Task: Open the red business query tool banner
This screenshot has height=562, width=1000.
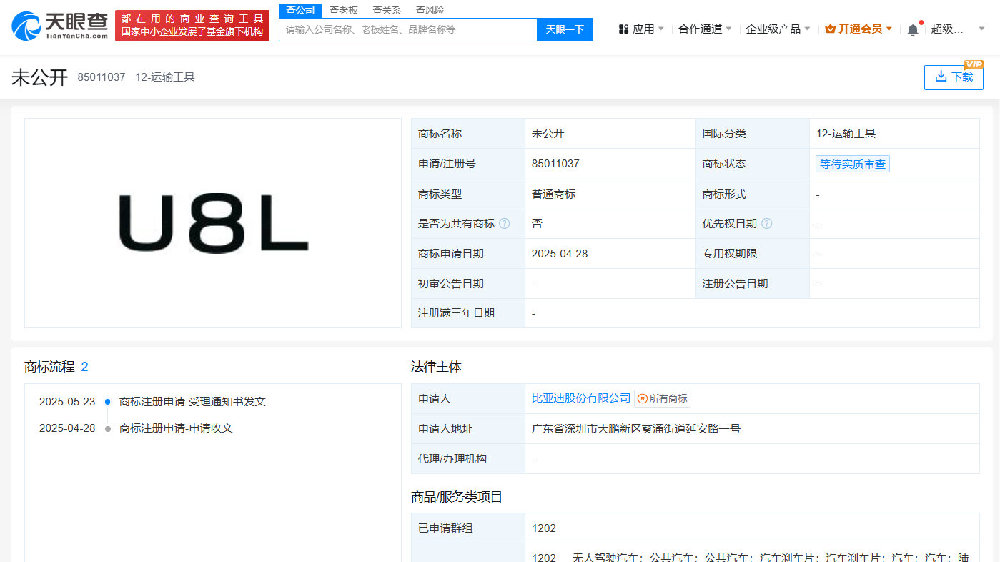Action: pos(192,26)
